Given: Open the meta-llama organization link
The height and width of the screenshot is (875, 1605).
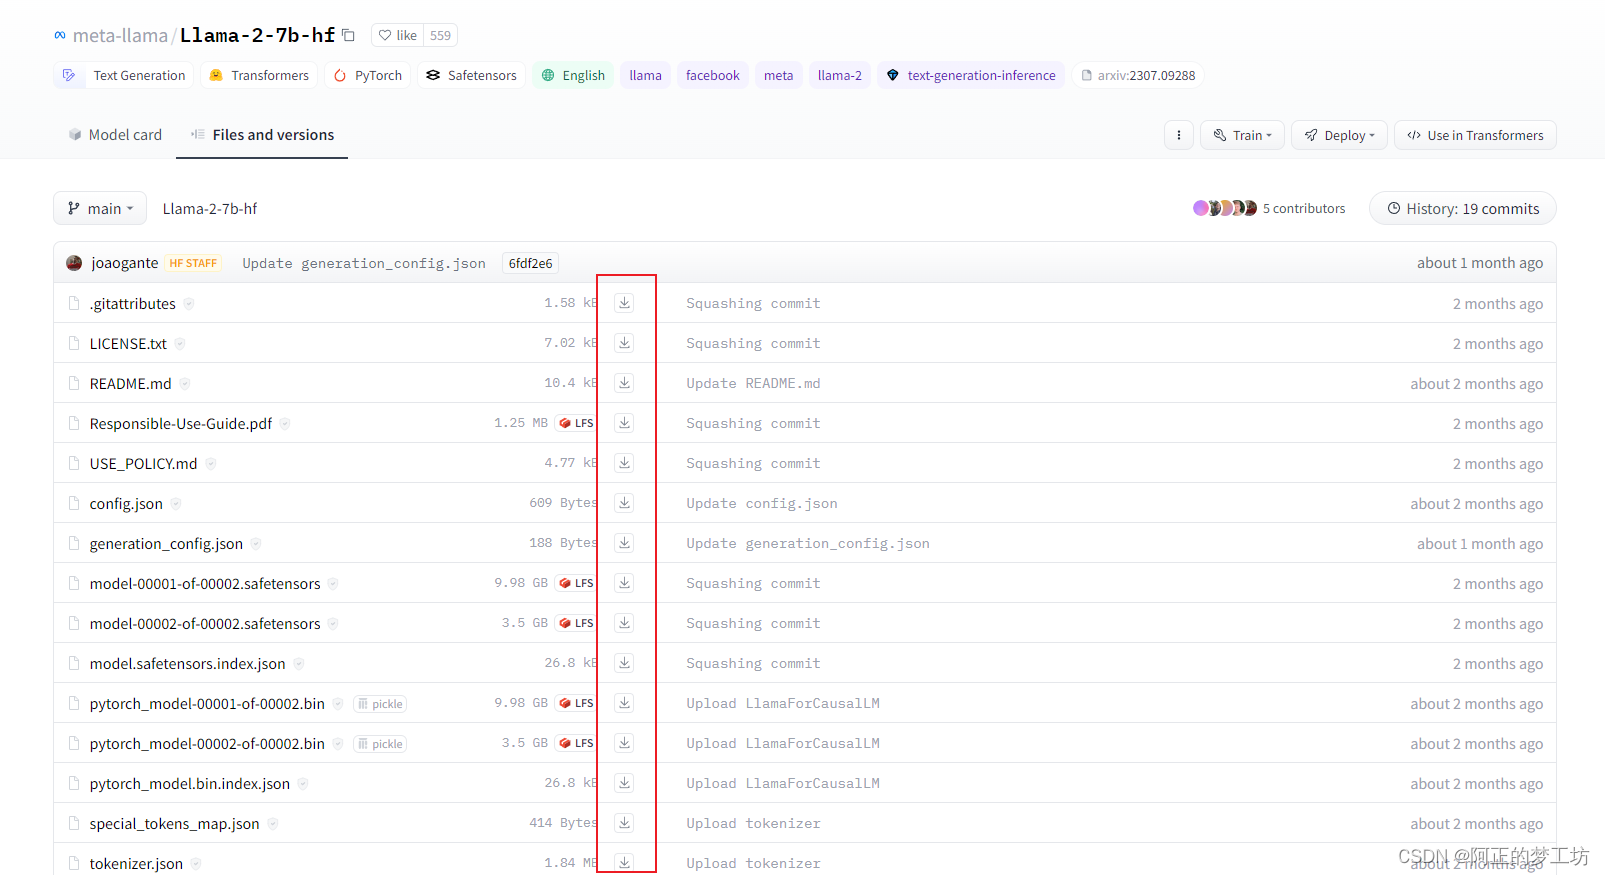Looking at the screenshot, I should pyautogui.click(x=120, y=35).
